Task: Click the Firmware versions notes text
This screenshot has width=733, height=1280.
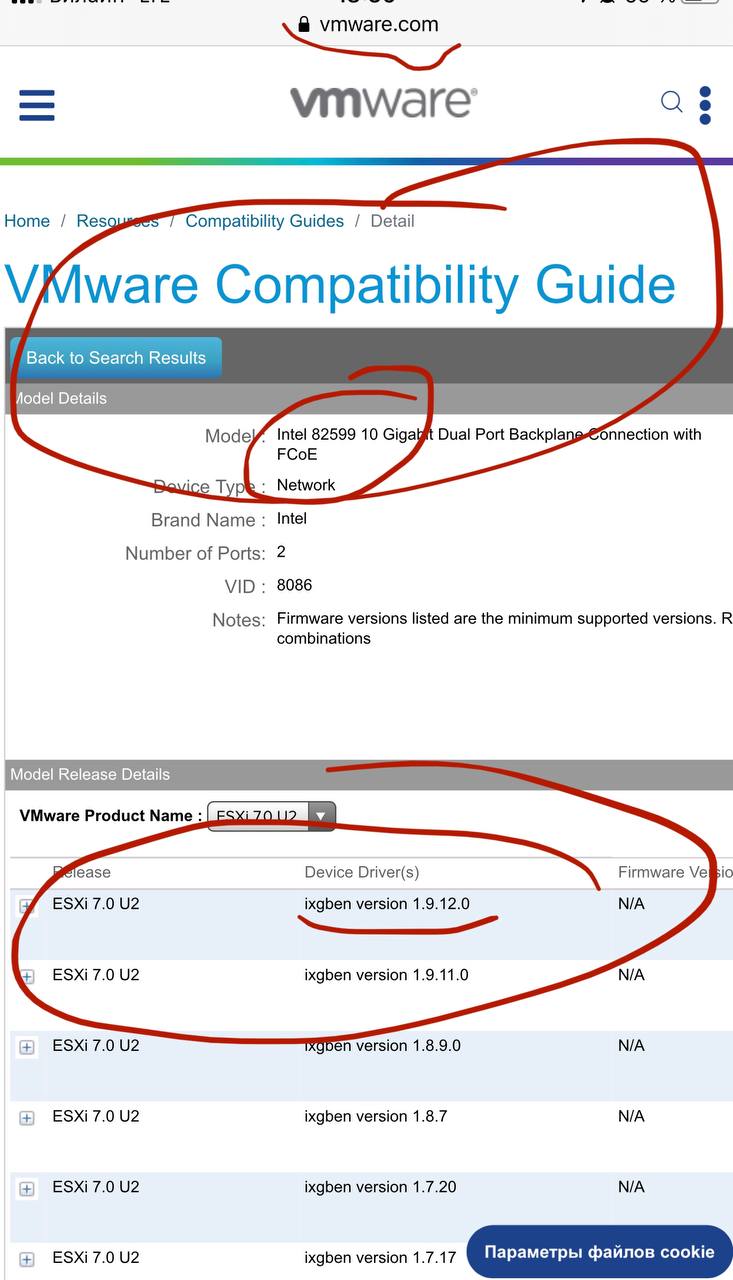Action: click(504, 628)
